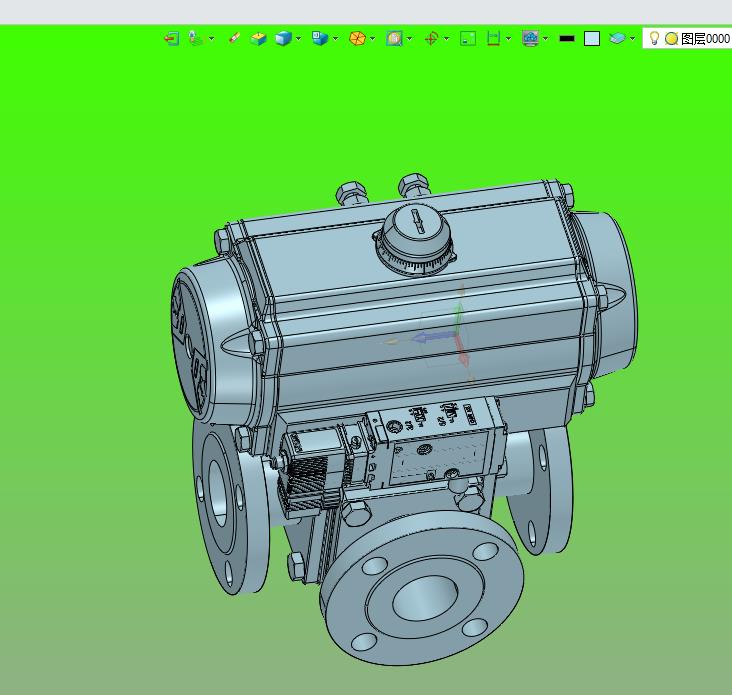Click the yellow-top box icon

point(258,38)
